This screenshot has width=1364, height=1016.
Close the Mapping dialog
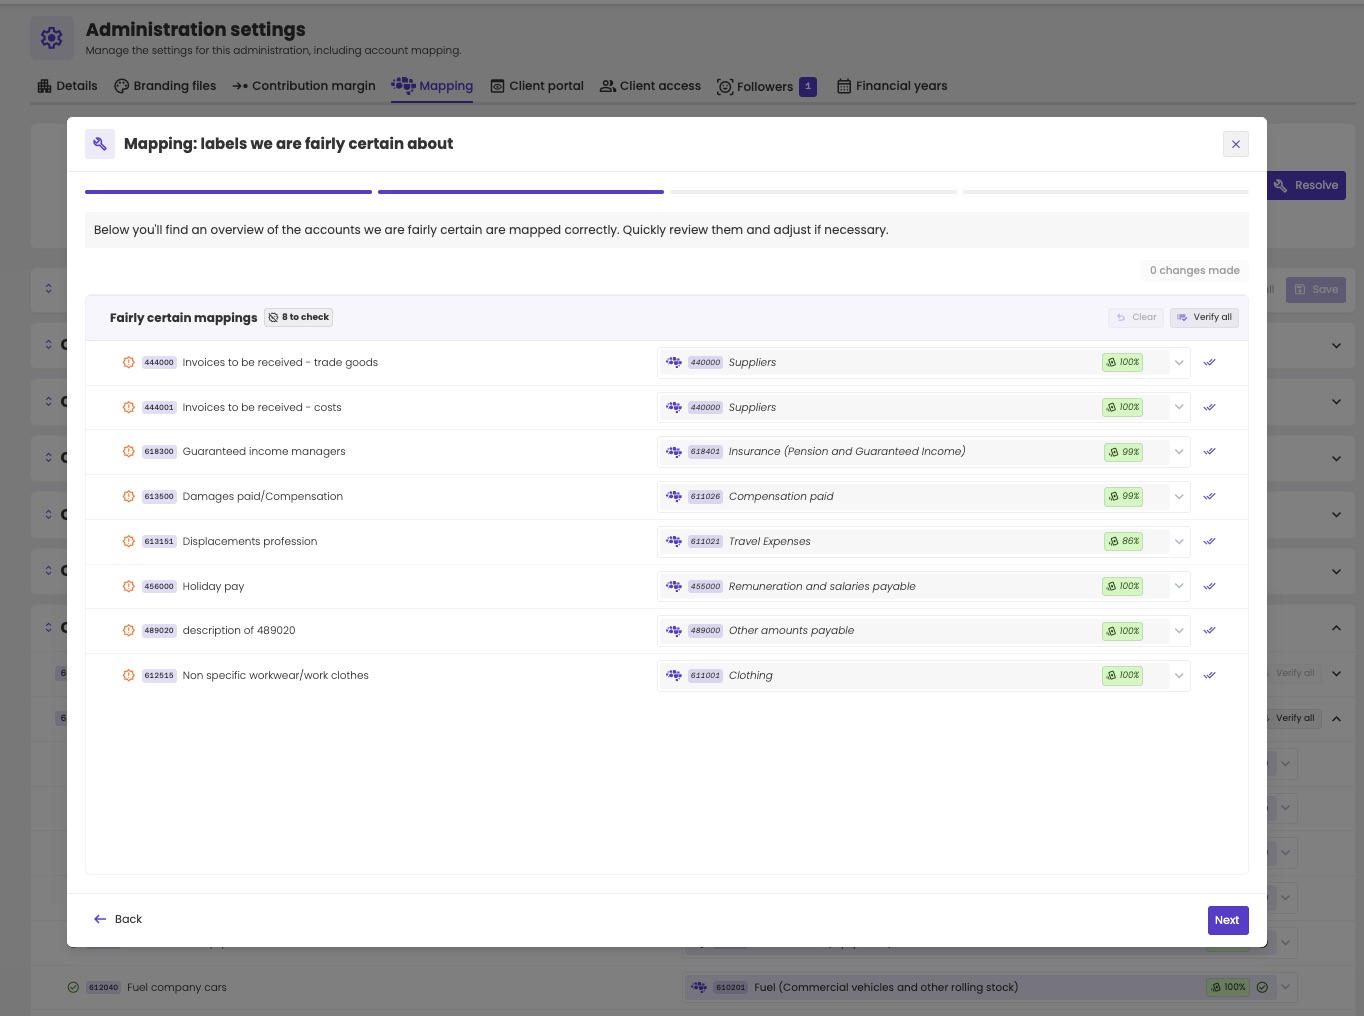(1236, 144)
